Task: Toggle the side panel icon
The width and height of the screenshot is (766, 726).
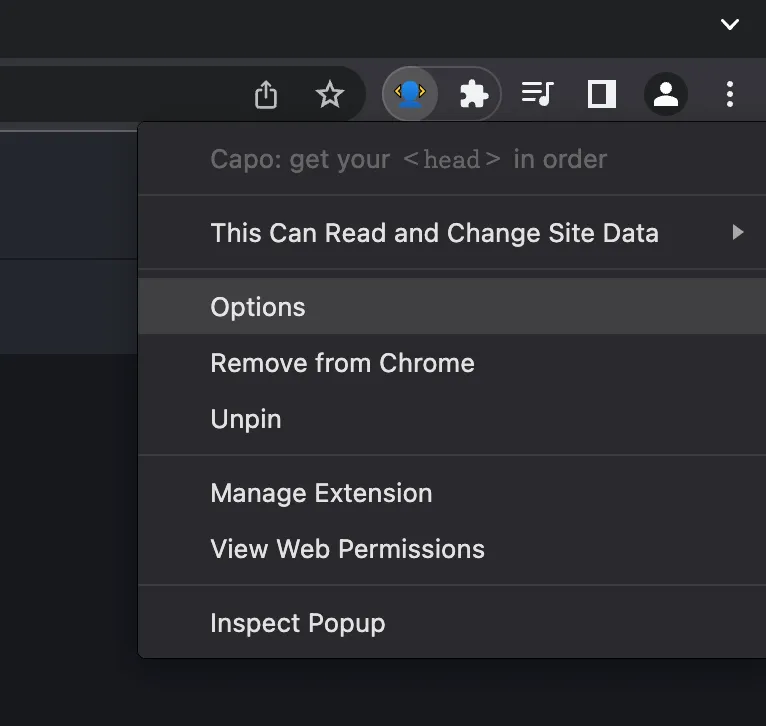Action: [601, 94]
